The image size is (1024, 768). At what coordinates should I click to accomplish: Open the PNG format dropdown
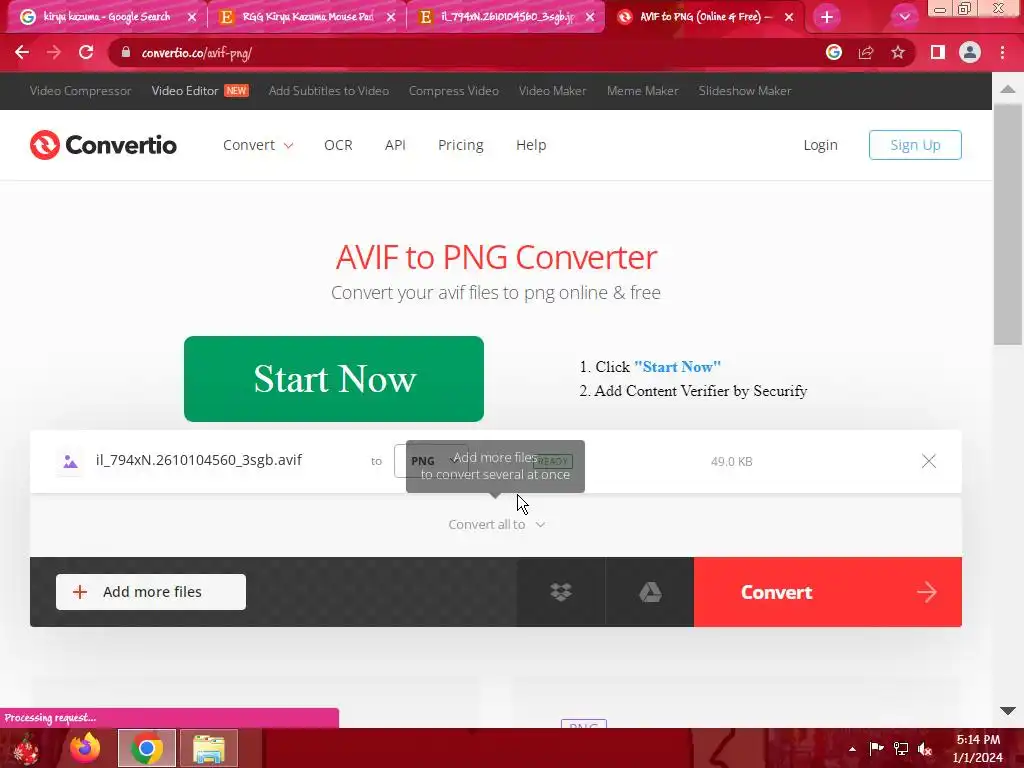[x=431, y=461]
